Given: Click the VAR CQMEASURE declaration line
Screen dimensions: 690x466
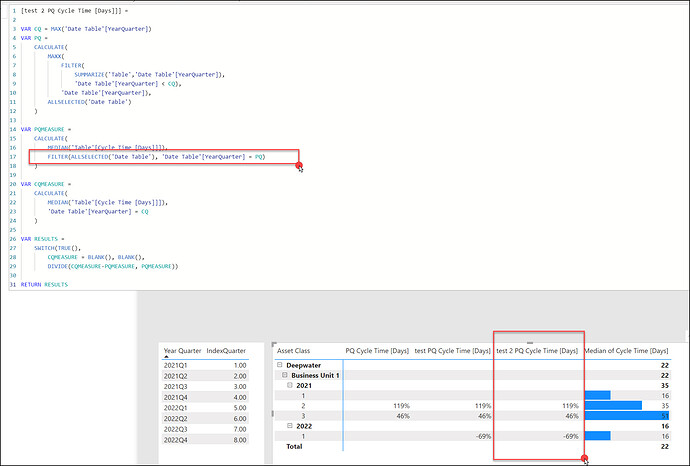Looking at the screenshot, I should click(x=46, y=184).
